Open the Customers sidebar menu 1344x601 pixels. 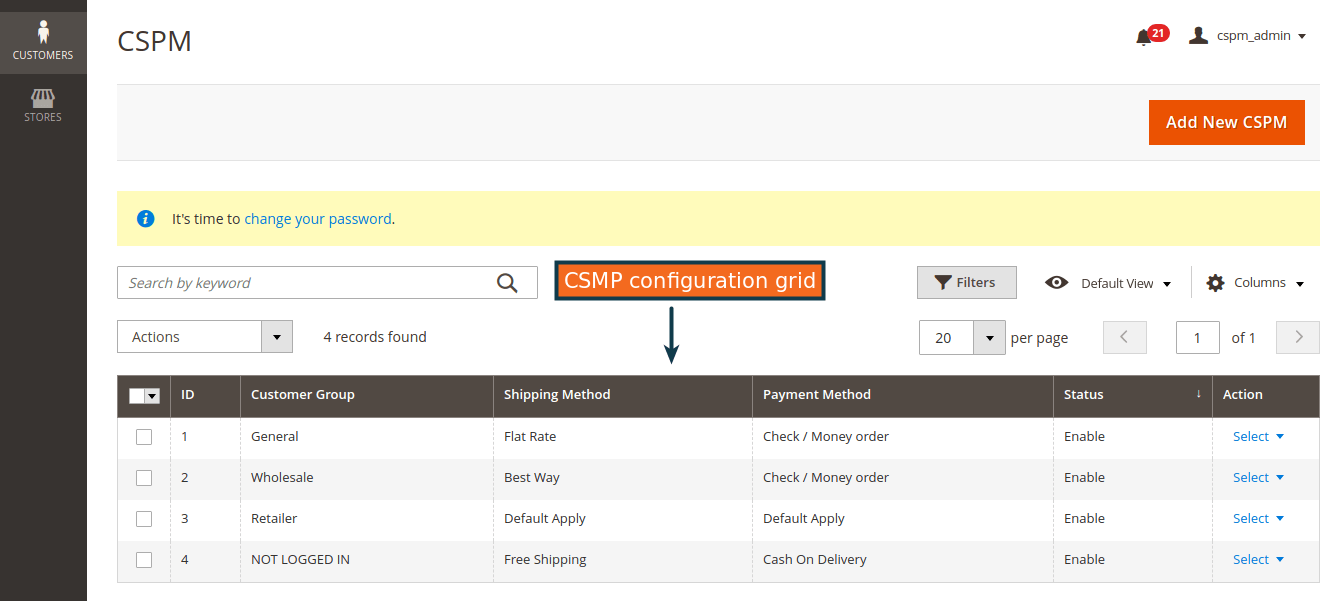click(43, 41)
